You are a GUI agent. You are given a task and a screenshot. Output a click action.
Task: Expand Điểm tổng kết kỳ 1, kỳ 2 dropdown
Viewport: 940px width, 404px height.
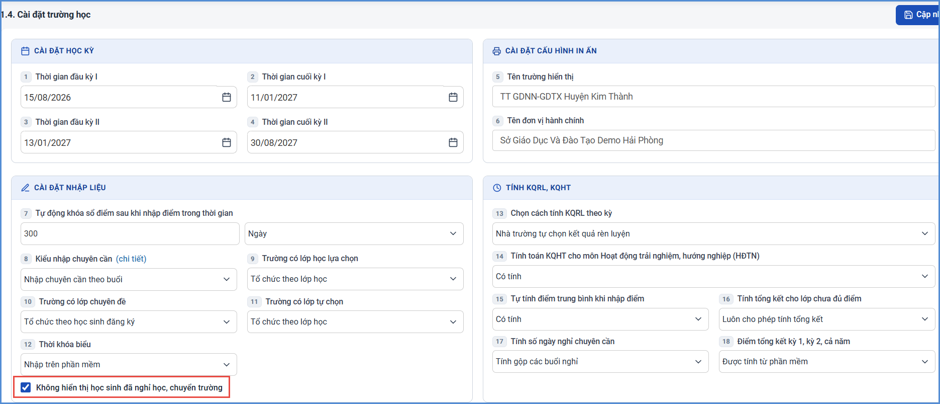827,361
